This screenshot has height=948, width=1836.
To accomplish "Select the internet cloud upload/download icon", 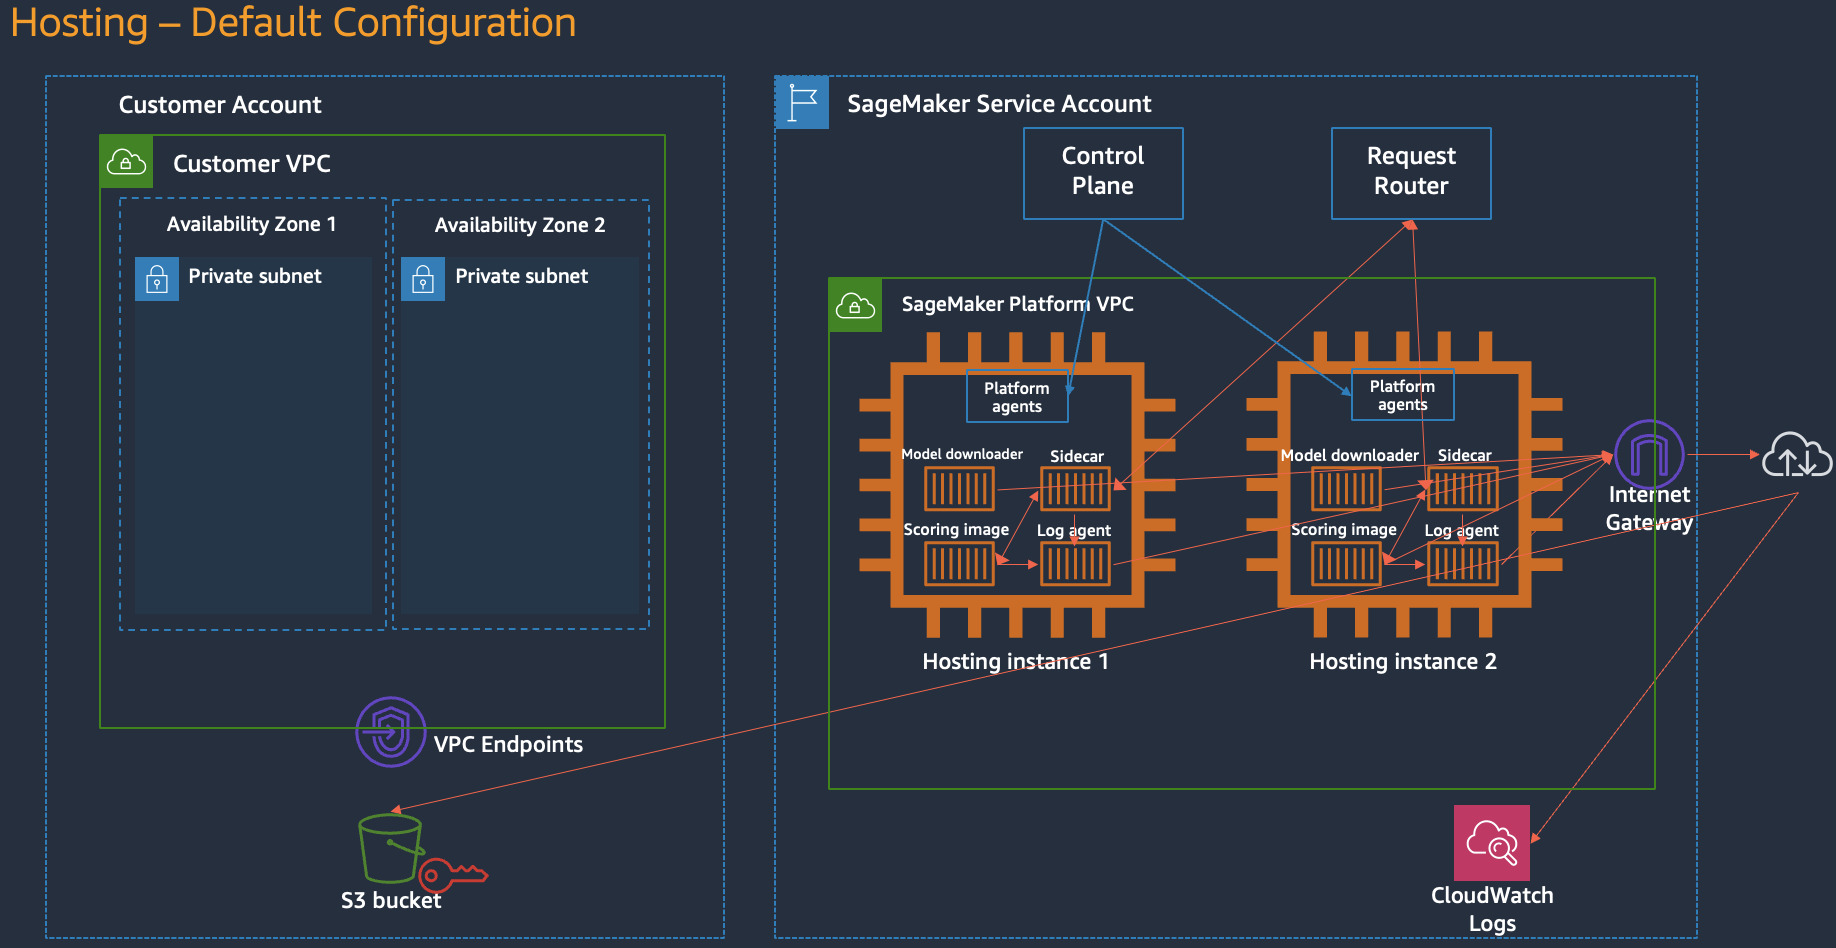I will 1797,455.
